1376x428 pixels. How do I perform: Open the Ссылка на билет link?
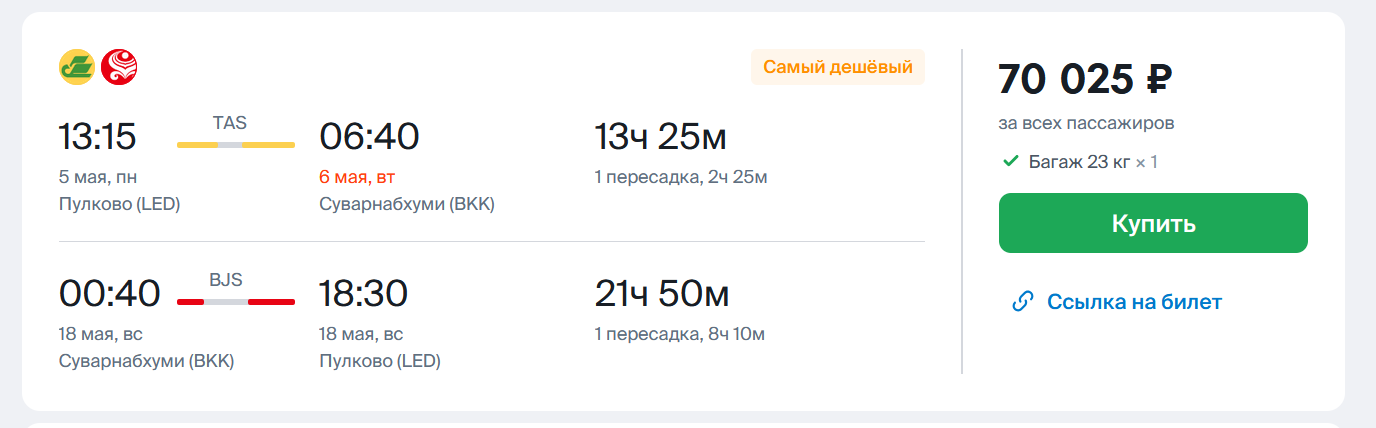coord(1134,302)
